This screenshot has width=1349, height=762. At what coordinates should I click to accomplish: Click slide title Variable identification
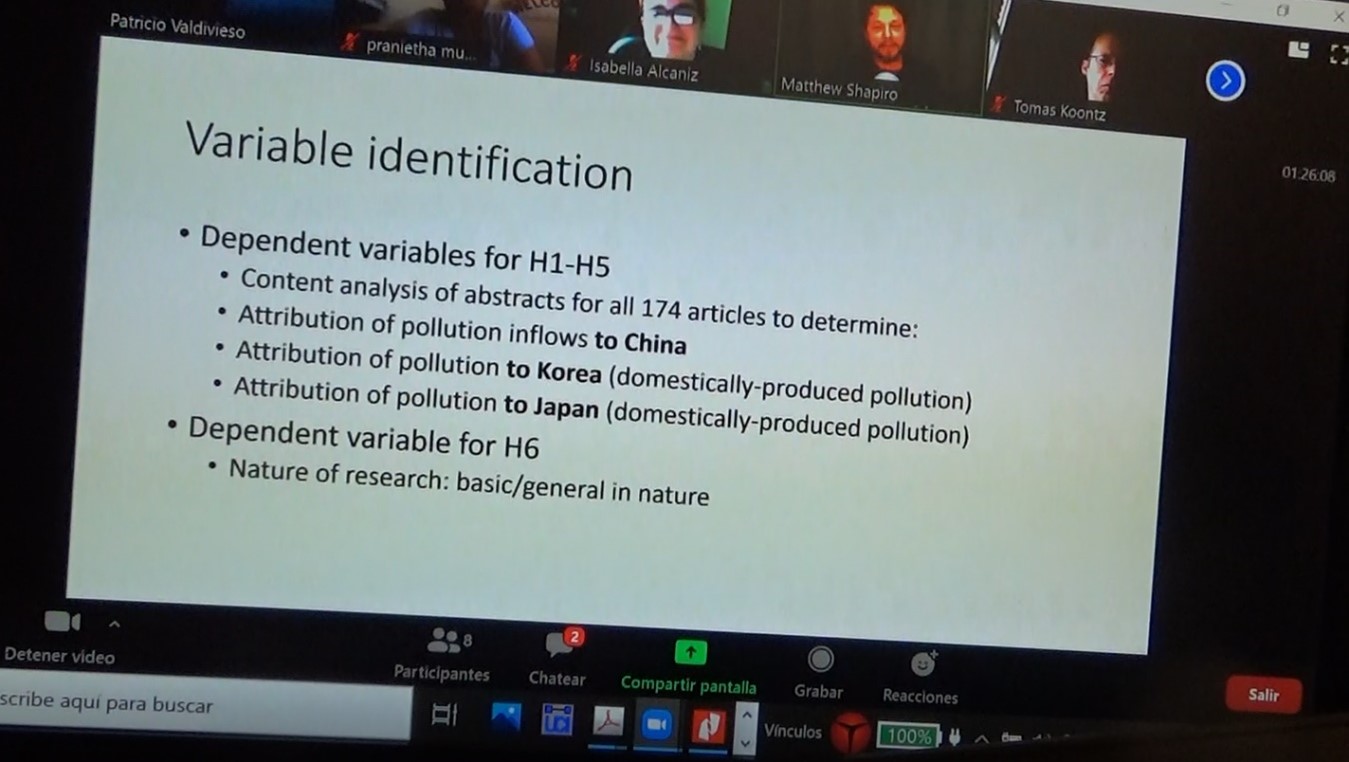(x=409, y=157)
